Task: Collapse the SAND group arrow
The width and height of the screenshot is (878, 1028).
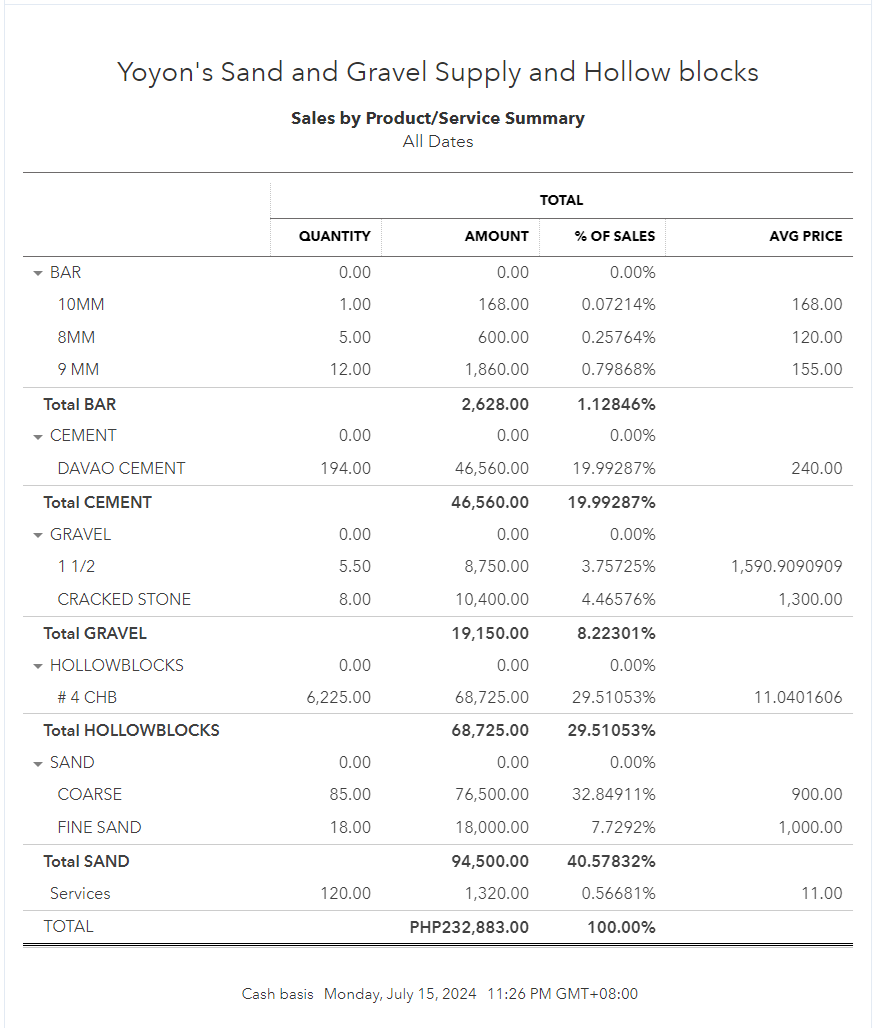Action: click(x=38, y=763)
